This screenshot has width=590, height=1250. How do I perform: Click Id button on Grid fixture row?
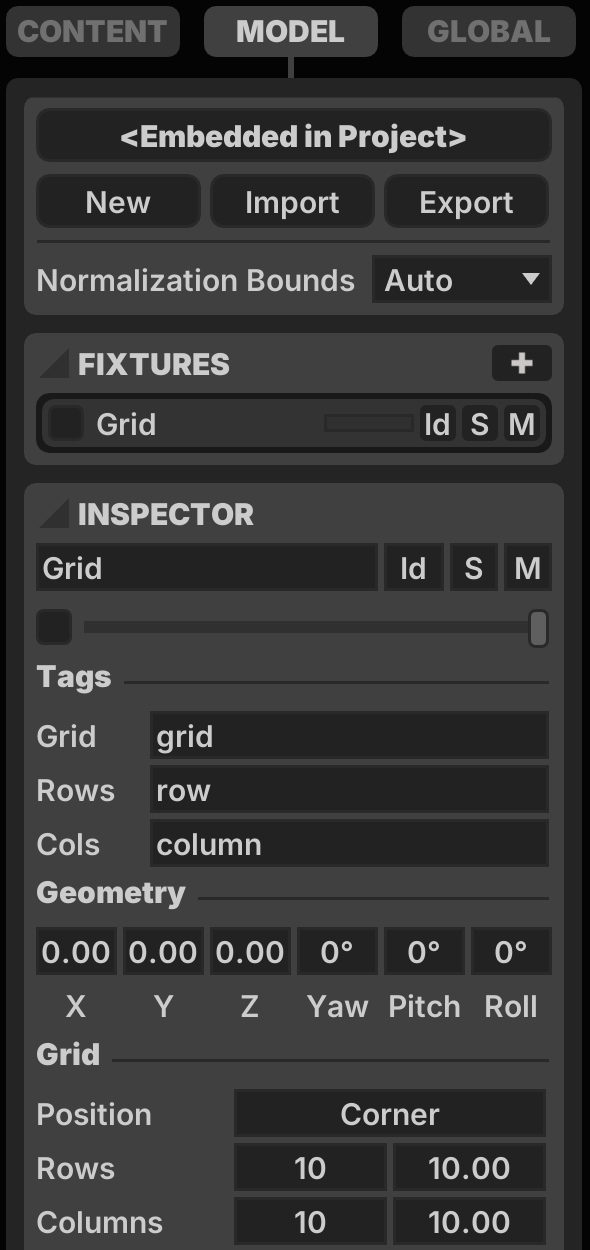[436, 425]
